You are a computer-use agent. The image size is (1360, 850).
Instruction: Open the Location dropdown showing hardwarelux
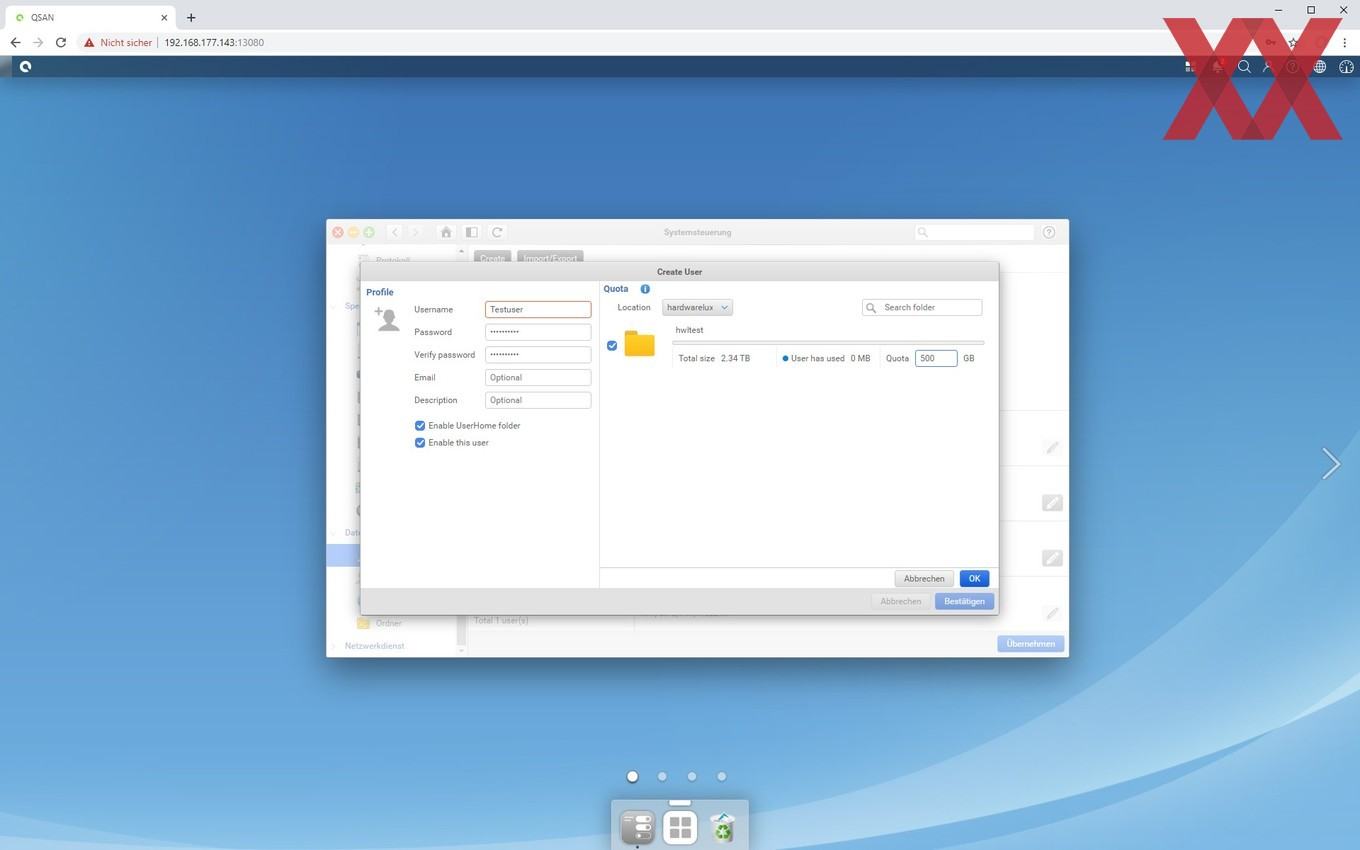pos(697,308)
